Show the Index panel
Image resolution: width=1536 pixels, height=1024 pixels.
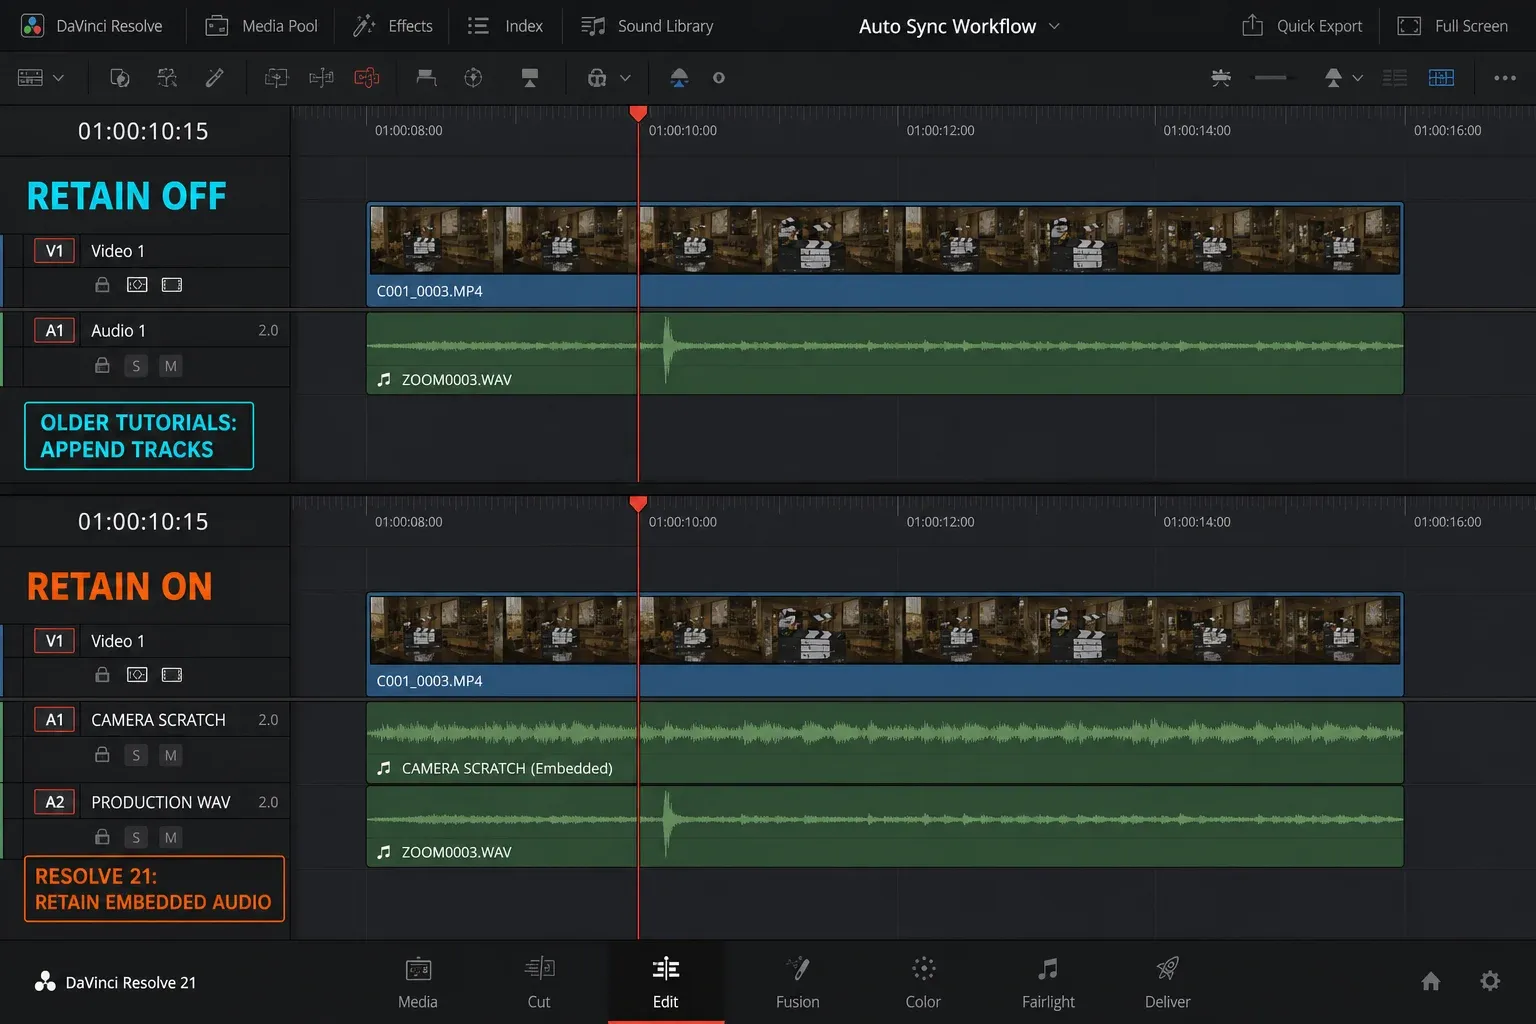(x=506, y=26)
